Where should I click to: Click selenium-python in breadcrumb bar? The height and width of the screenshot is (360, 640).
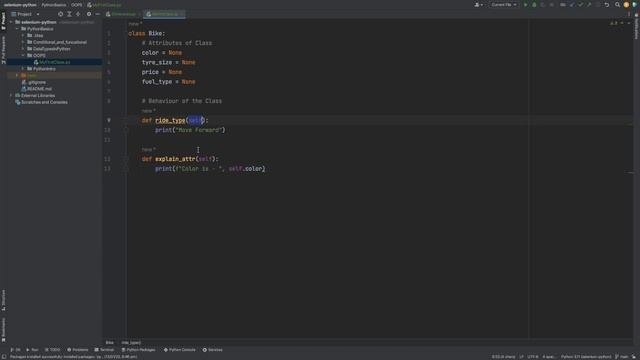20,5
